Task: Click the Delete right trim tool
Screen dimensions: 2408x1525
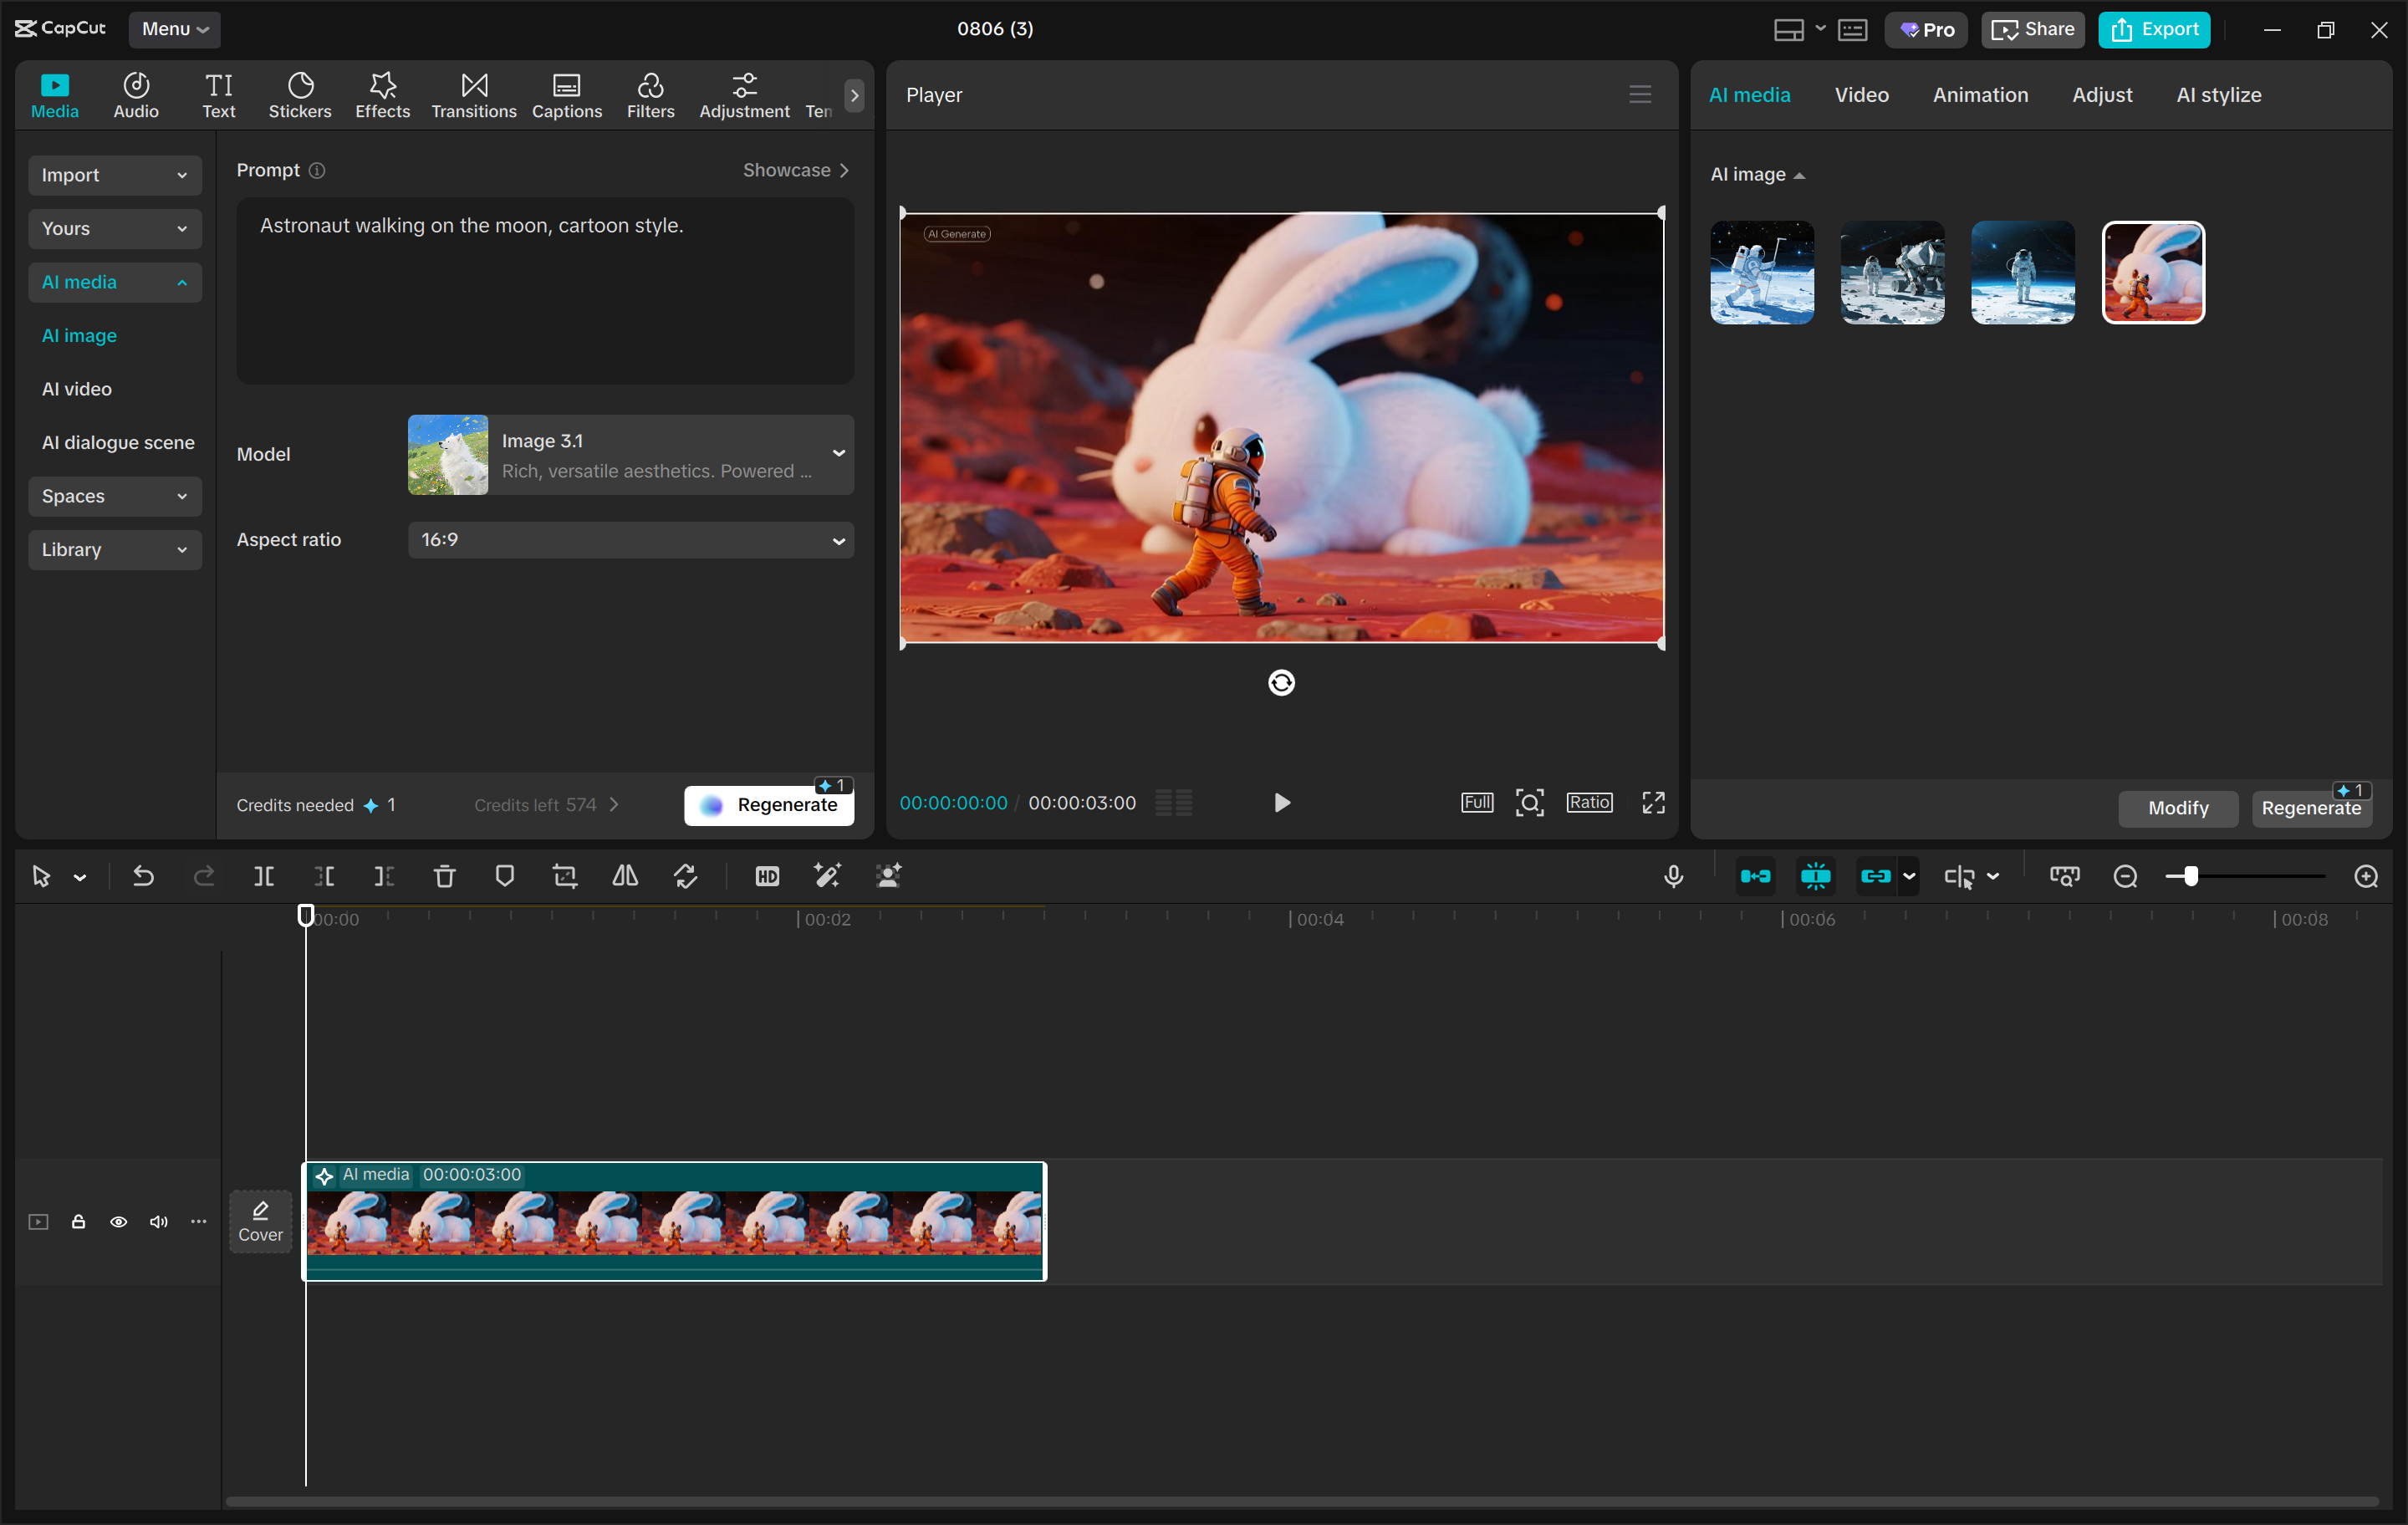Action: click(384, 876)
